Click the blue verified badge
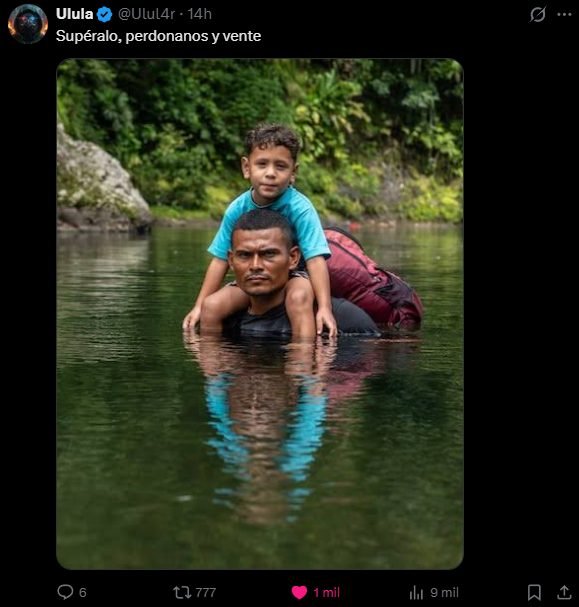Image resolution: width=579 pixels, height=607 pixels. [x=104, y=15]
